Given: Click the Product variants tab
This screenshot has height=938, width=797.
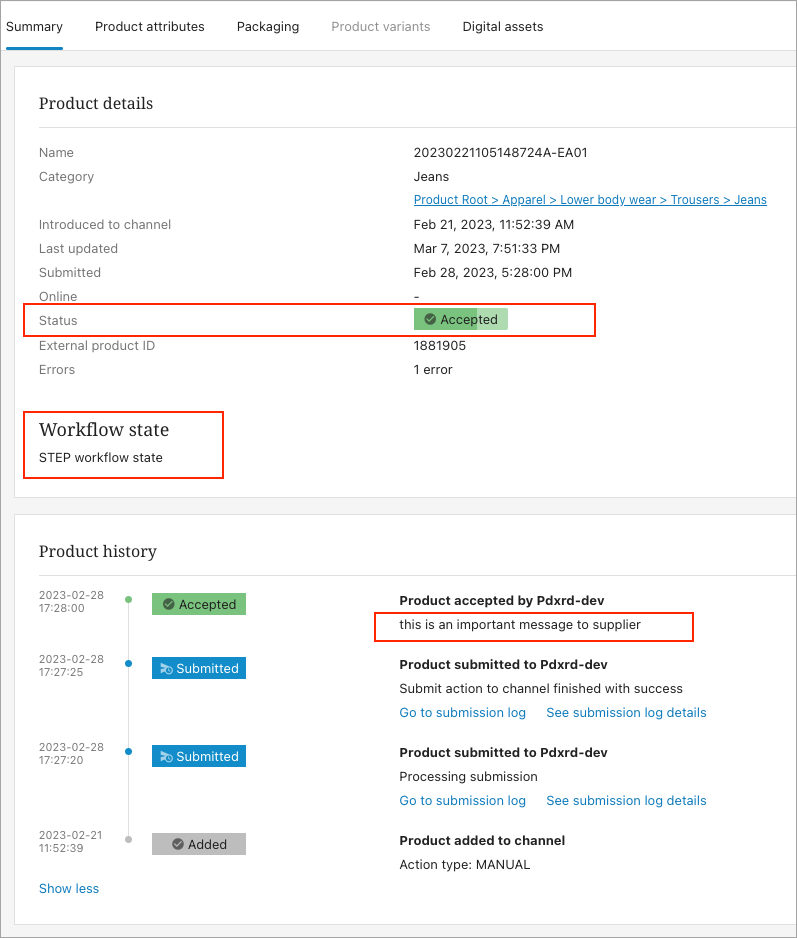Looking at the screenshot, I should tap(381, 26).
